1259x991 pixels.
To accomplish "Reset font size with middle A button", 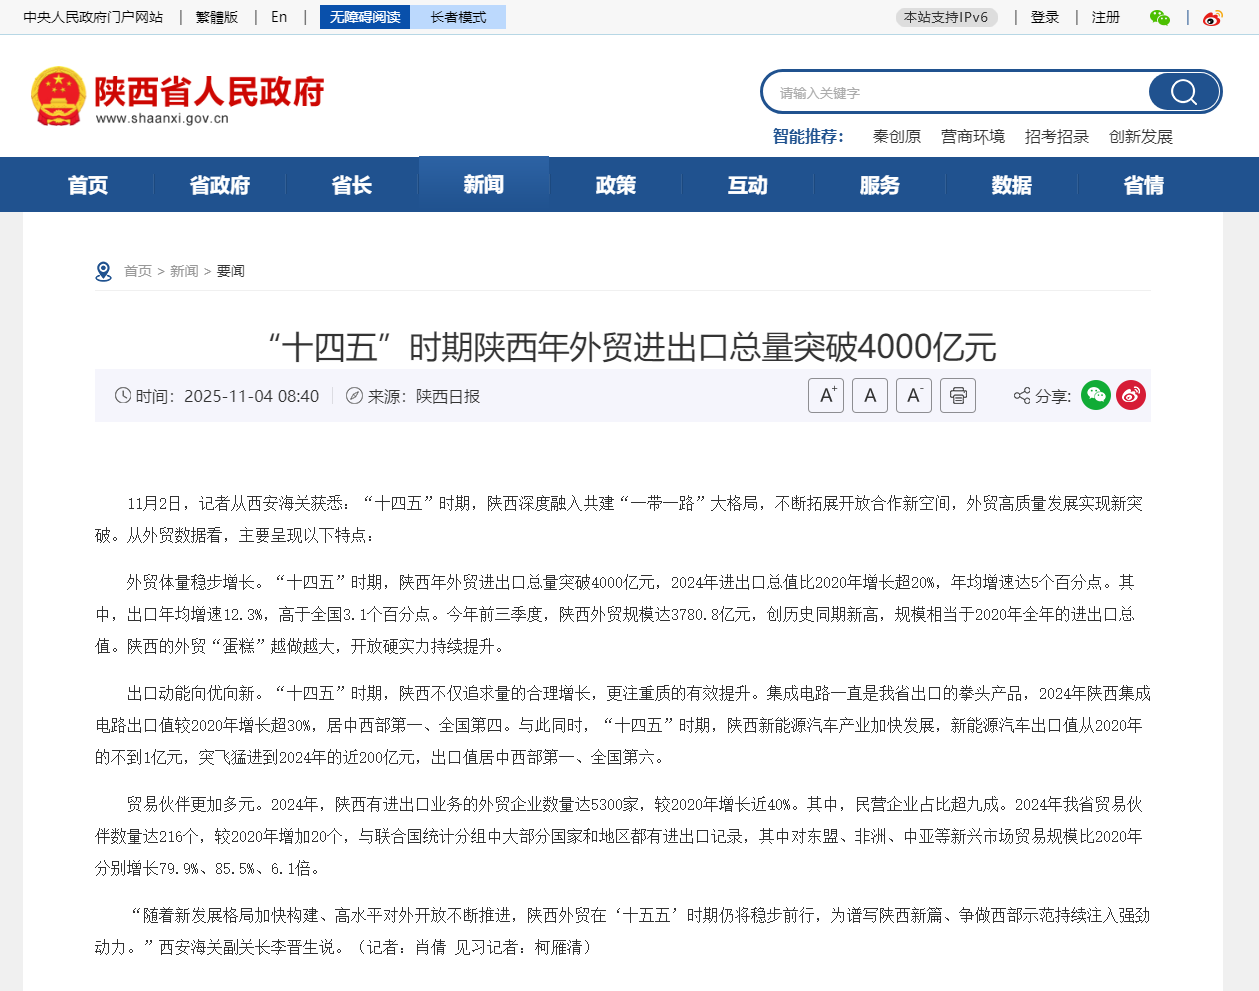I will [870, 396].
